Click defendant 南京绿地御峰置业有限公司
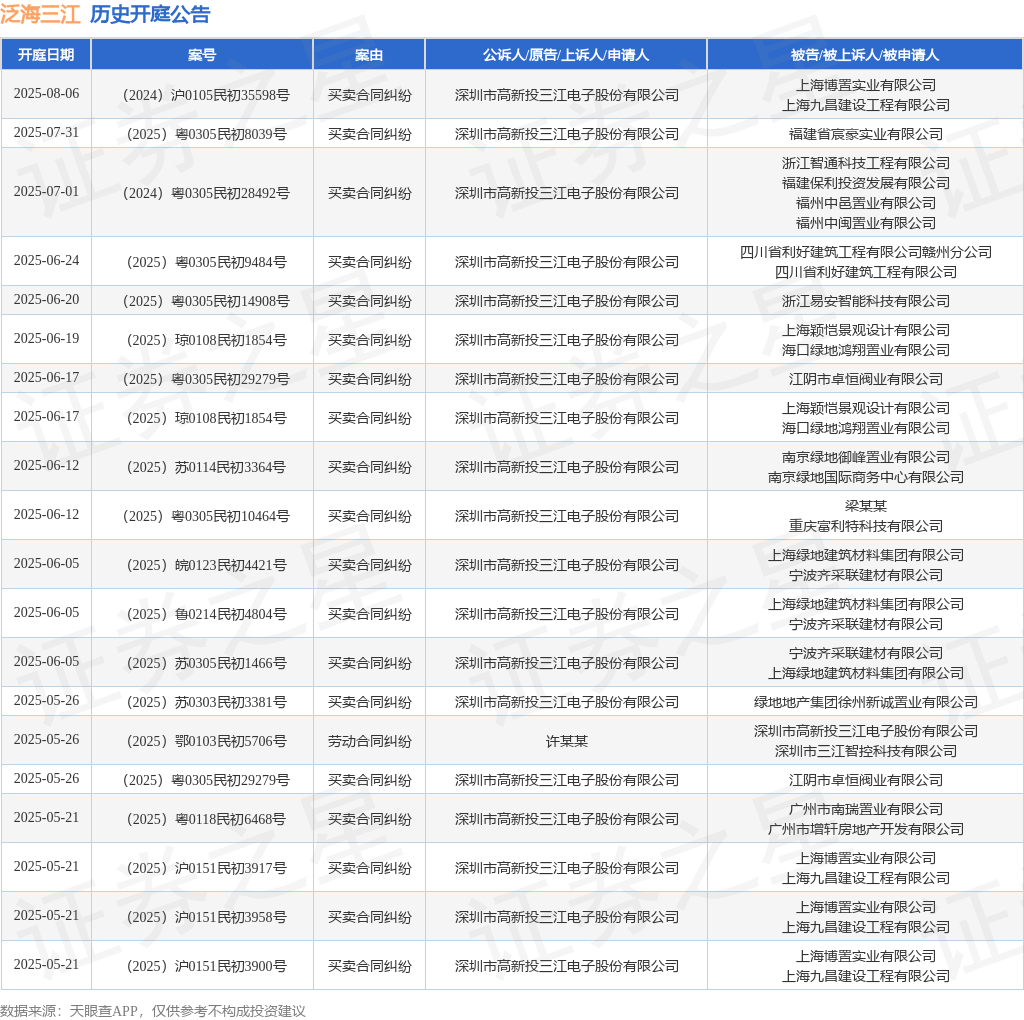The width and height of the screenshot is (1024, 1020). coord(865,458)
